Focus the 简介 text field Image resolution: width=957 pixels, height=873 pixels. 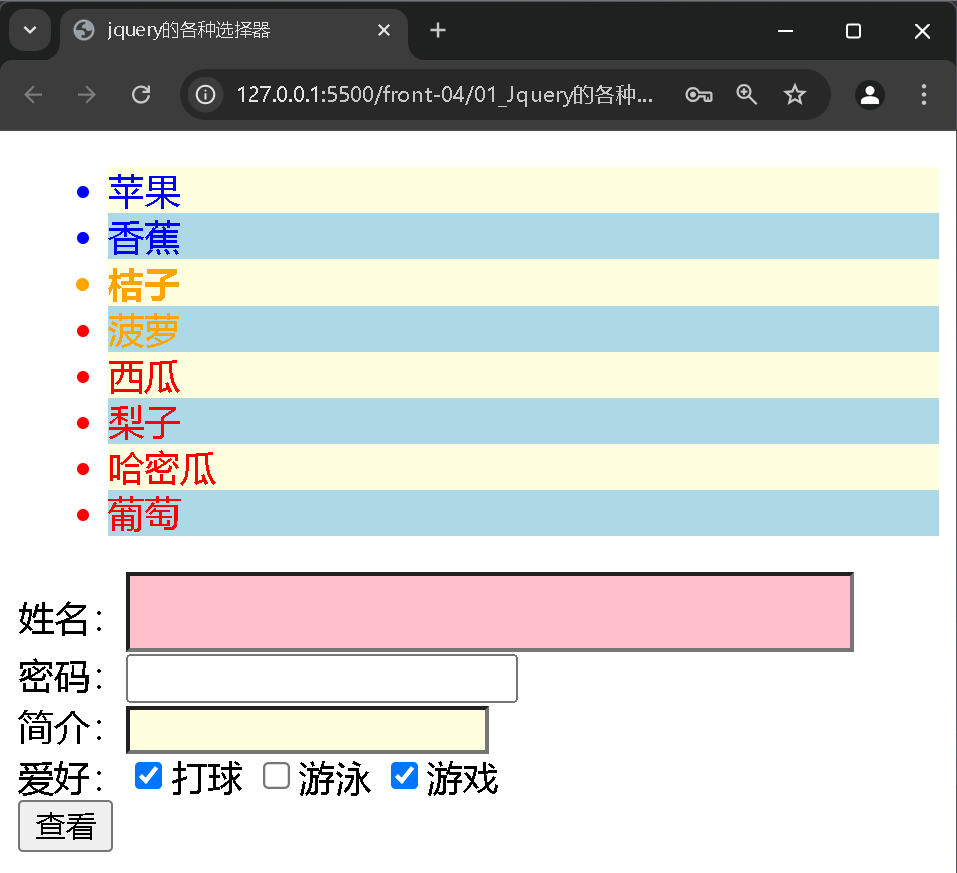pyautogui.click(x=307, y=730)
